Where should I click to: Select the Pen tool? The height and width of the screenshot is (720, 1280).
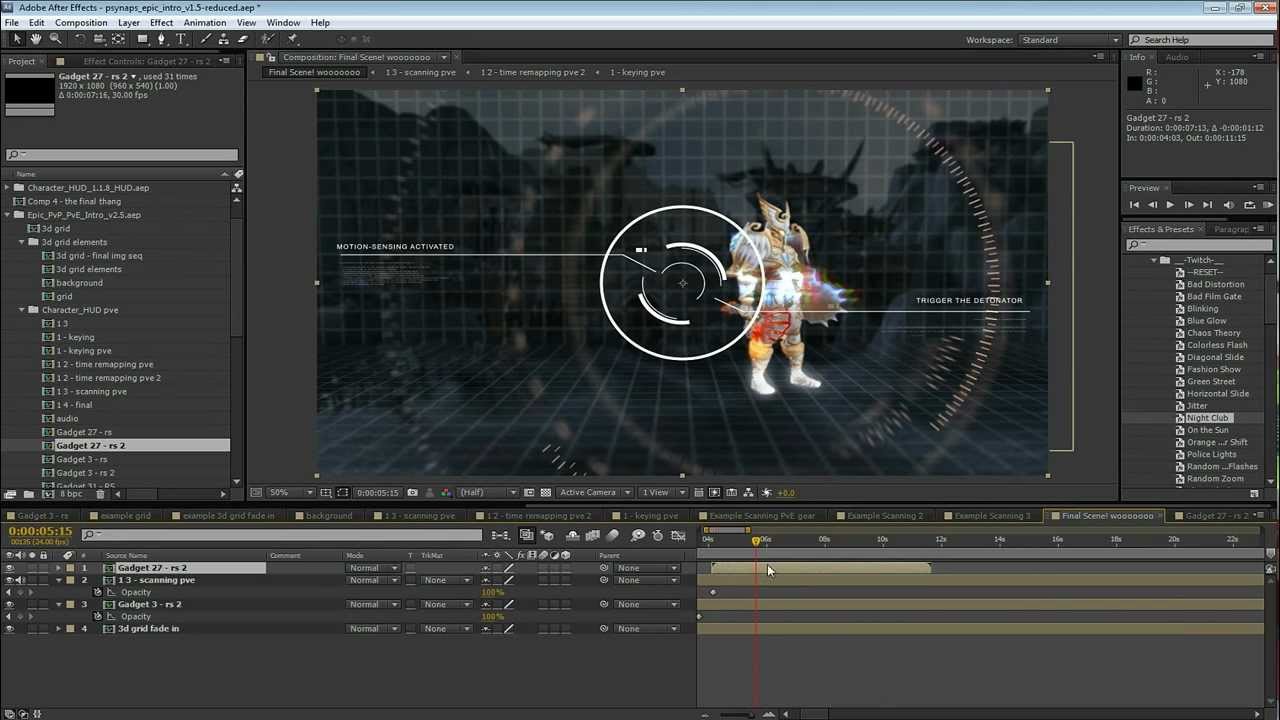(161, 39)
